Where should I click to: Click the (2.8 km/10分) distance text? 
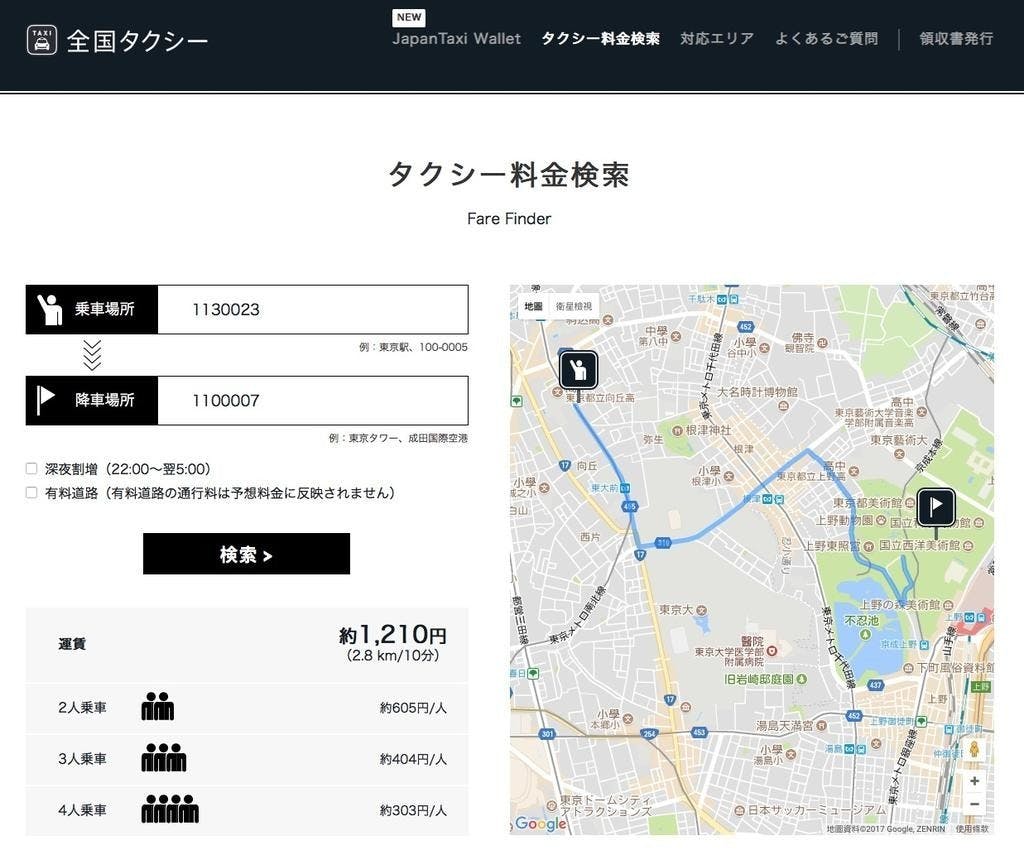point(392,656)
